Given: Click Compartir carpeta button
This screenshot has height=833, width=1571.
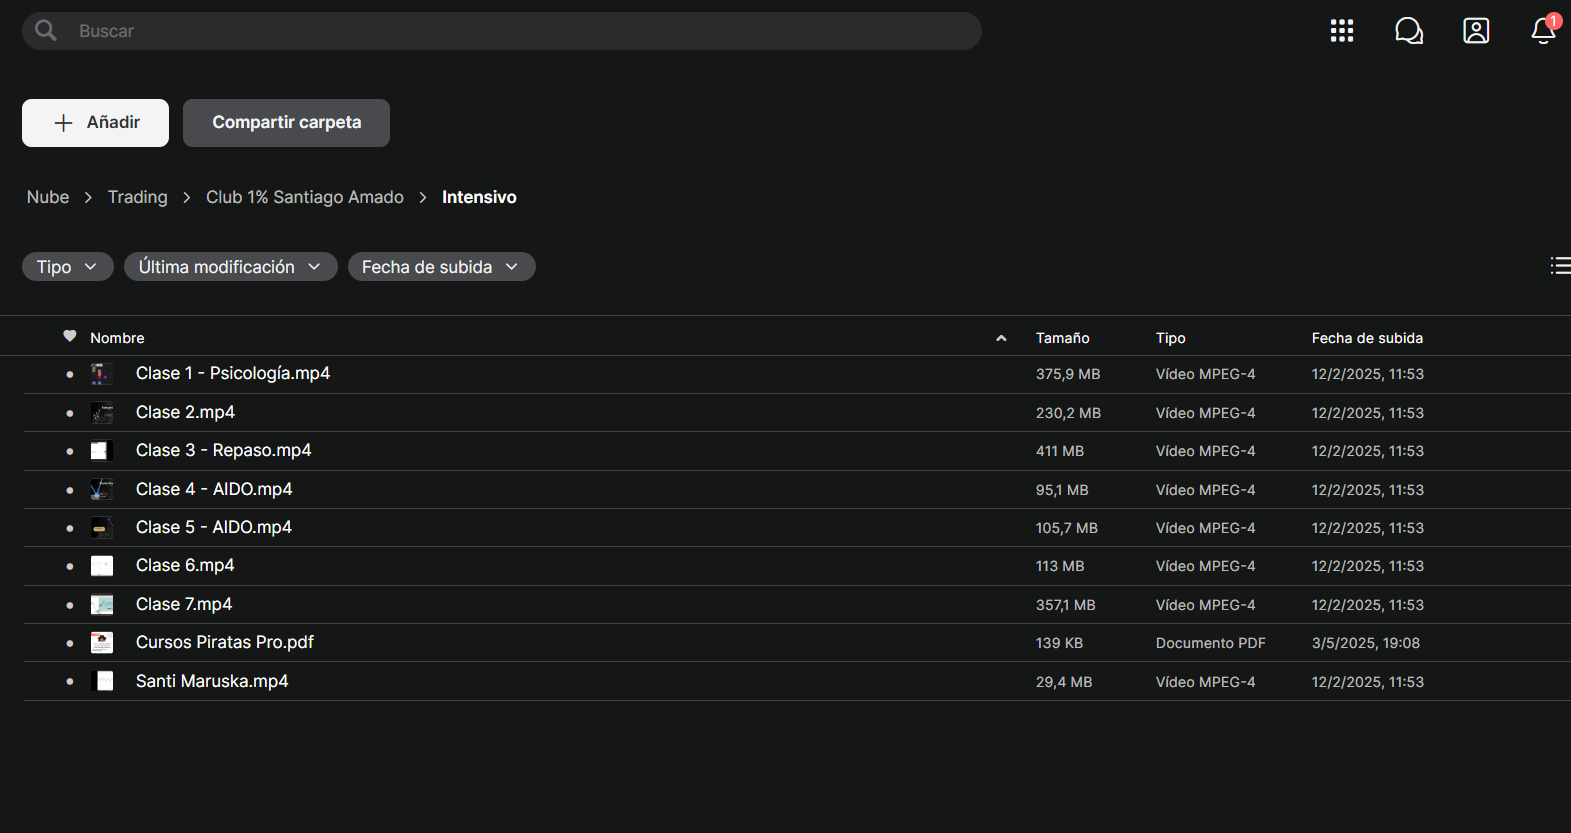Looking at the screenshot, I should coord(286,123).
